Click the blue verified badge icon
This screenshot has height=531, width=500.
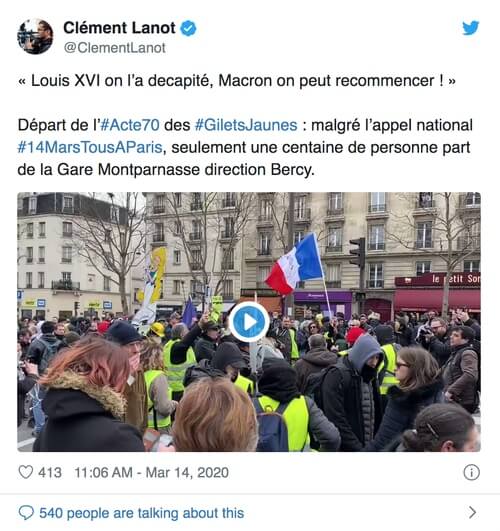188,28
